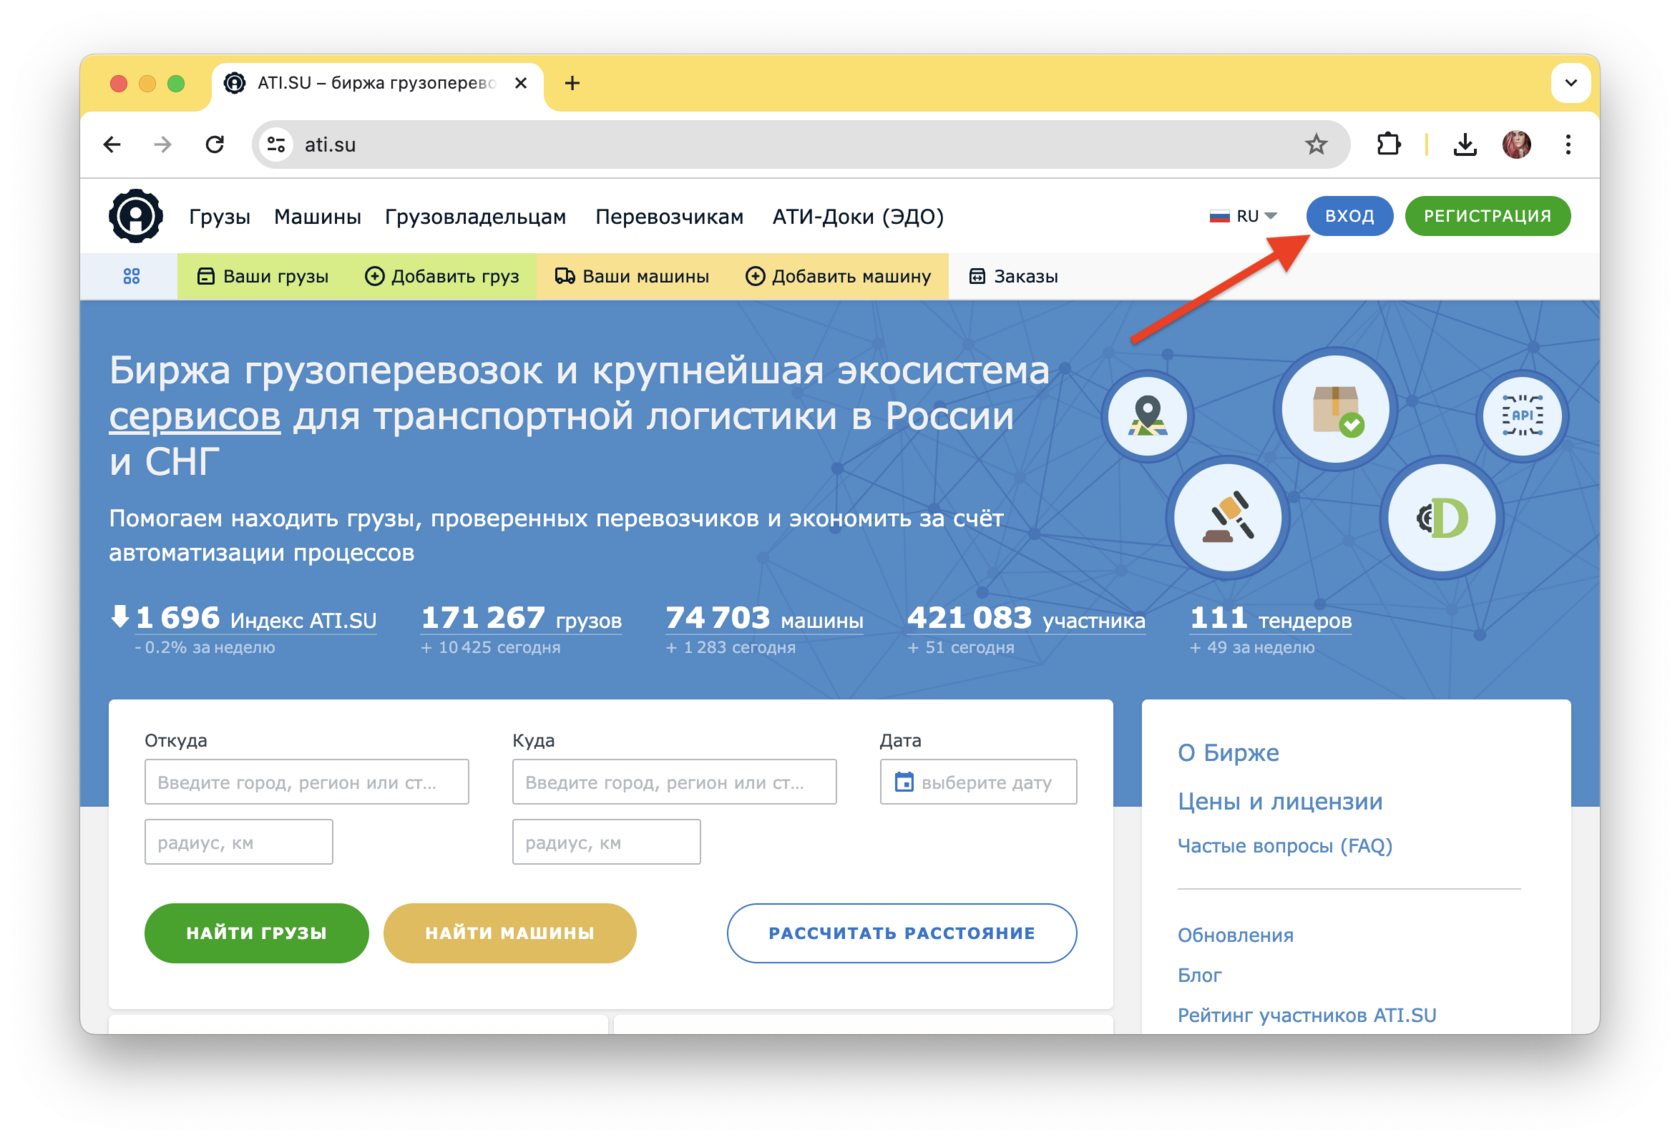Open the Блог link
Screen dimensions: 1680x1140
pos(1199,975)
